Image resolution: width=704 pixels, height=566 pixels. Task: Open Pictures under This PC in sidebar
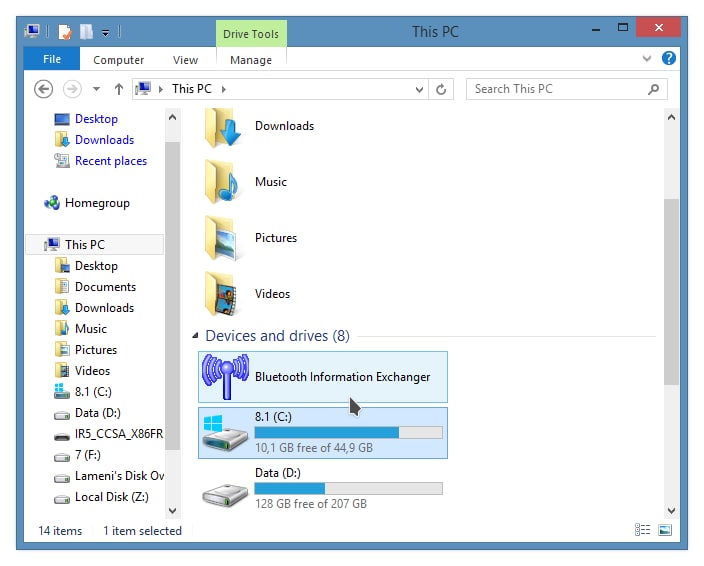(x=96, y=350)
